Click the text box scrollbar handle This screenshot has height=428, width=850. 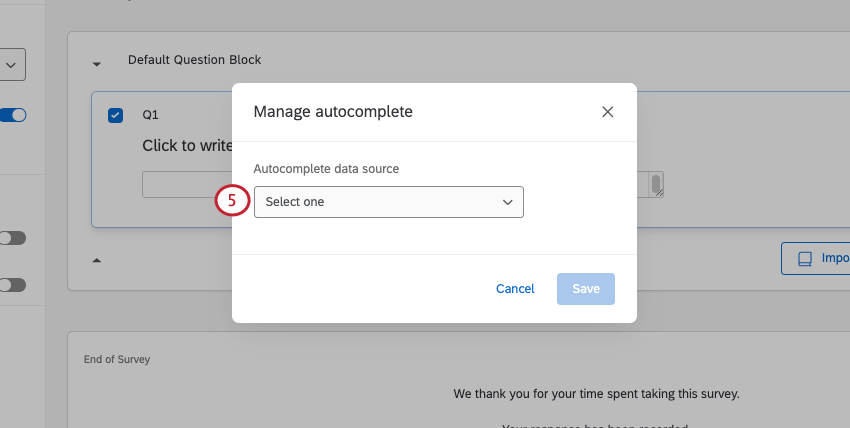656,185
